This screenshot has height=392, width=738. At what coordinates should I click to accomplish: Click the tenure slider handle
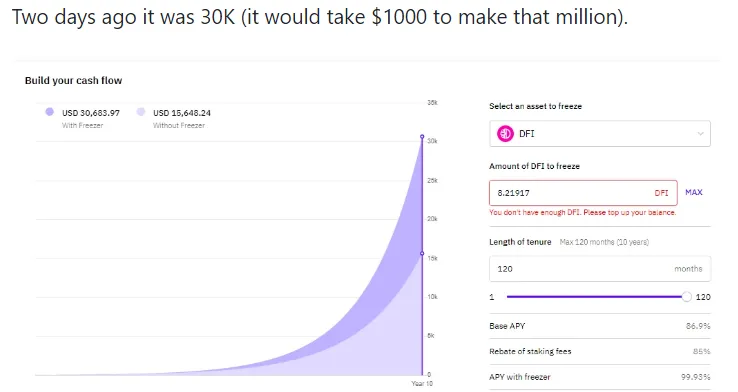click(687, 297)
